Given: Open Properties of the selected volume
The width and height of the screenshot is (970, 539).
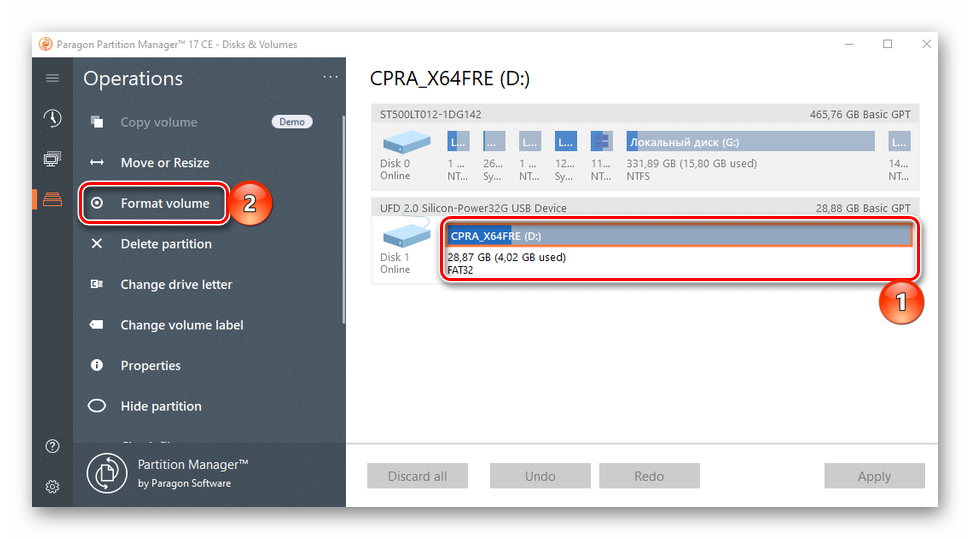Looking at the screenshot, I should click(x=150, y=366).
